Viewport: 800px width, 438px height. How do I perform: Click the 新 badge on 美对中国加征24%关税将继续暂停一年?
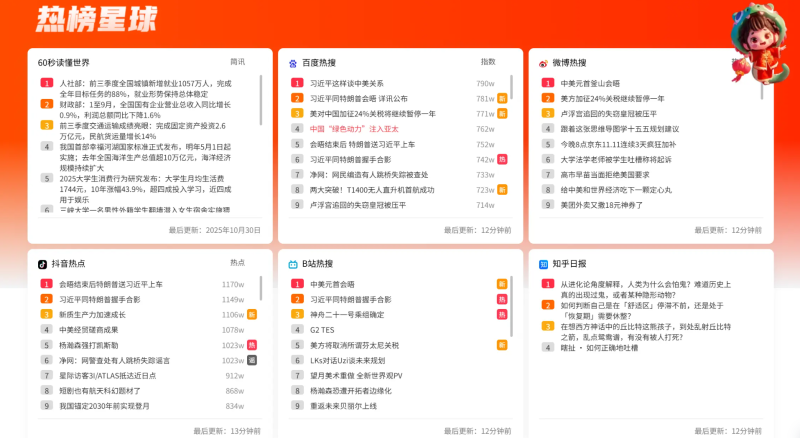(502, 114)
